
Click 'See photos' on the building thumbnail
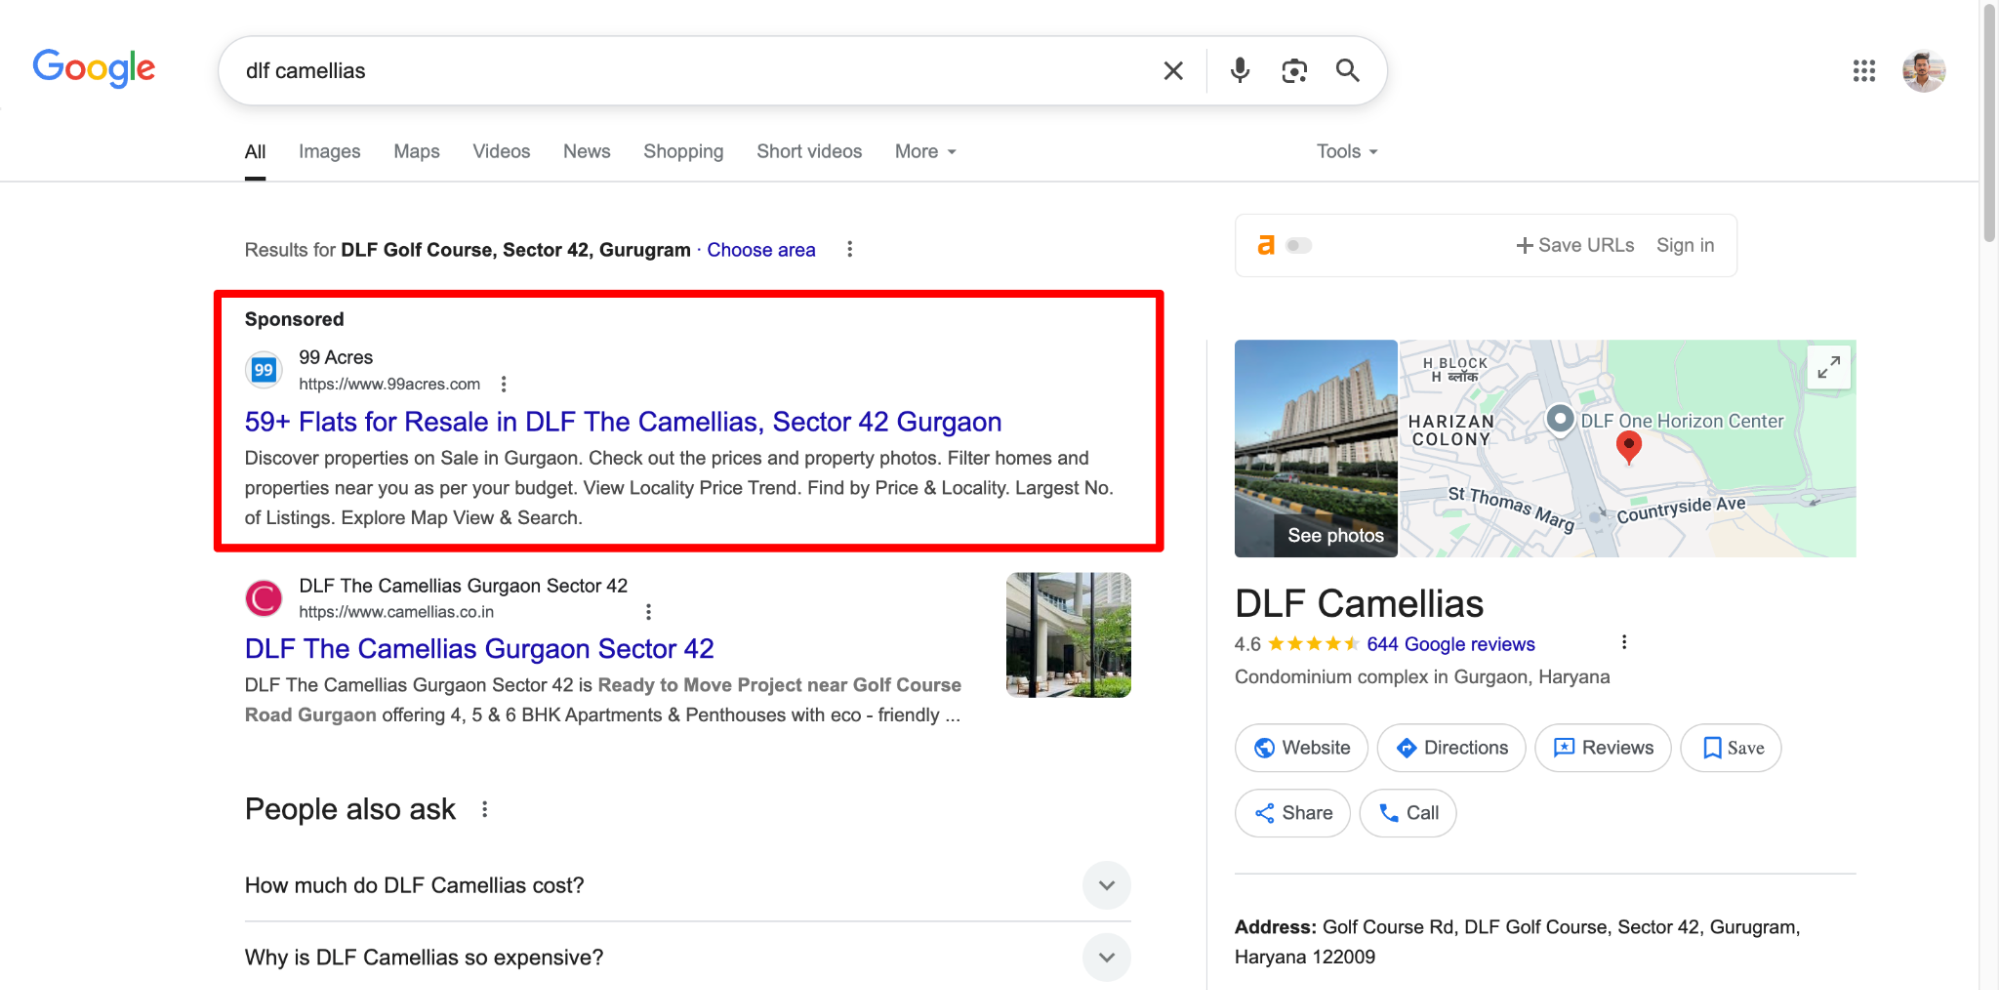click(x=1335, y=535)
